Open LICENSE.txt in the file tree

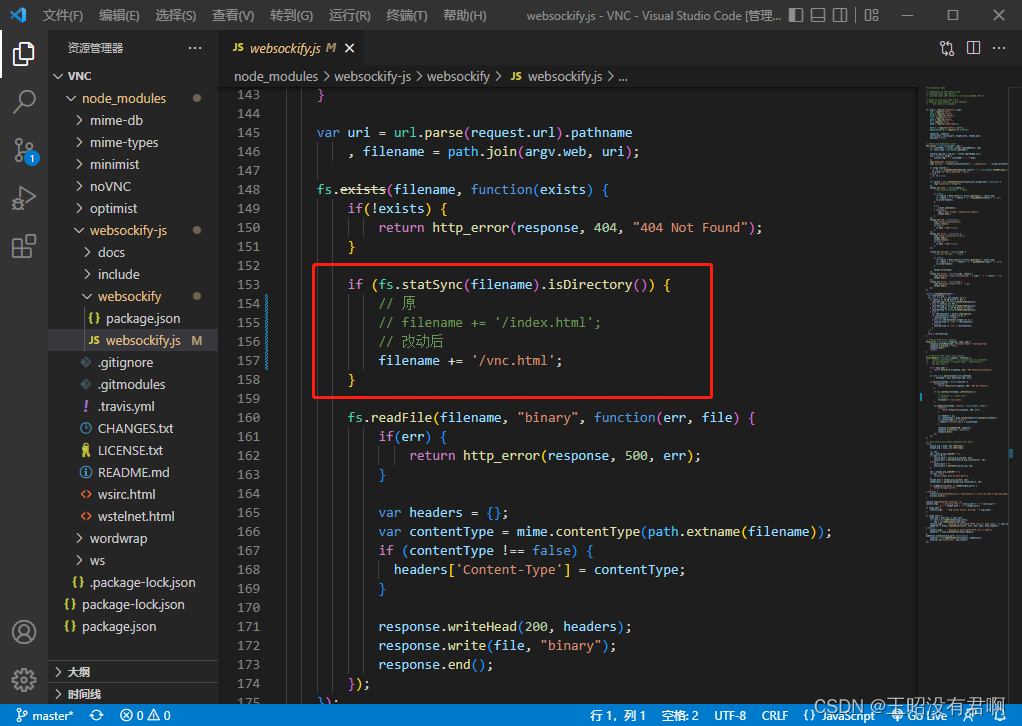pyautogui.click(x=133, y=450)
